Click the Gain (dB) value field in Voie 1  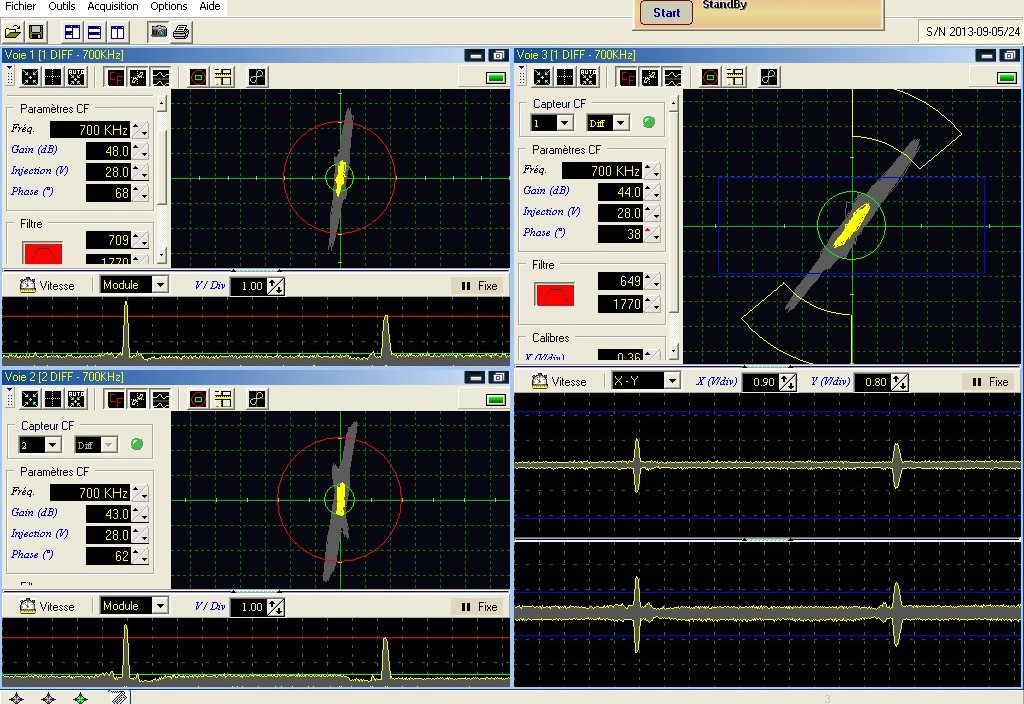[108, 151]
